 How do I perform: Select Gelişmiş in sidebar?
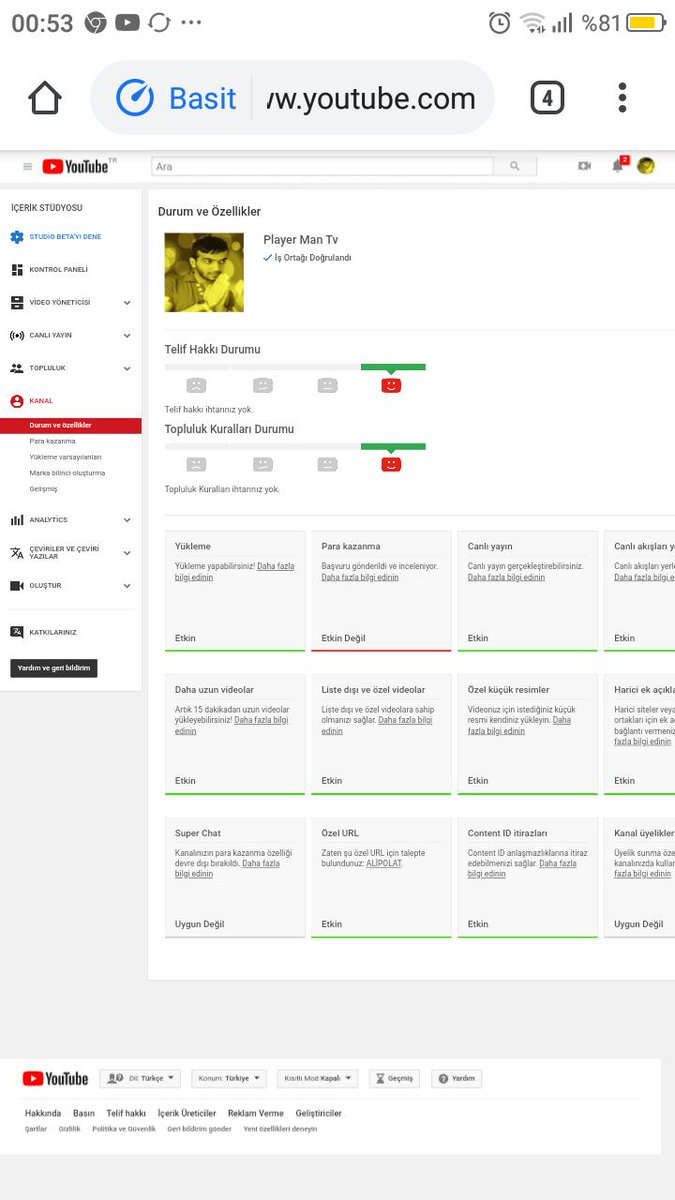[44, 489]
